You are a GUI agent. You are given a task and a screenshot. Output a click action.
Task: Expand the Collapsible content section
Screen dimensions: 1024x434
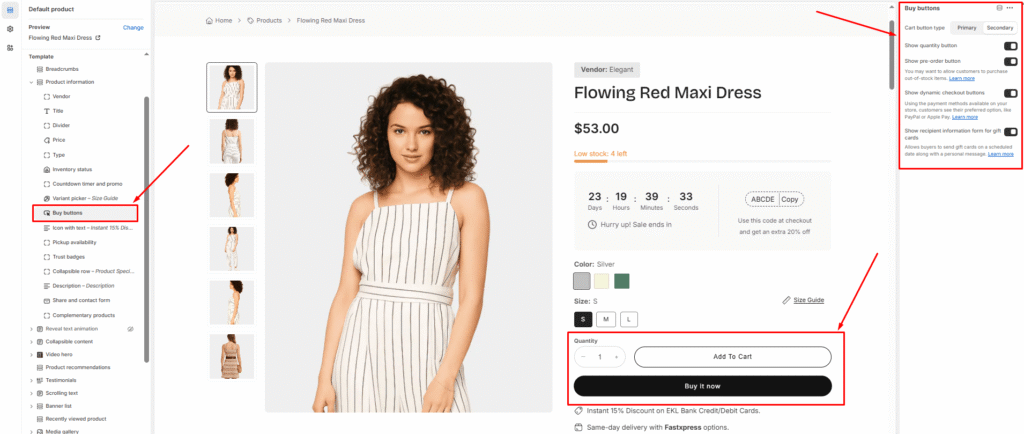click(30, 341)
